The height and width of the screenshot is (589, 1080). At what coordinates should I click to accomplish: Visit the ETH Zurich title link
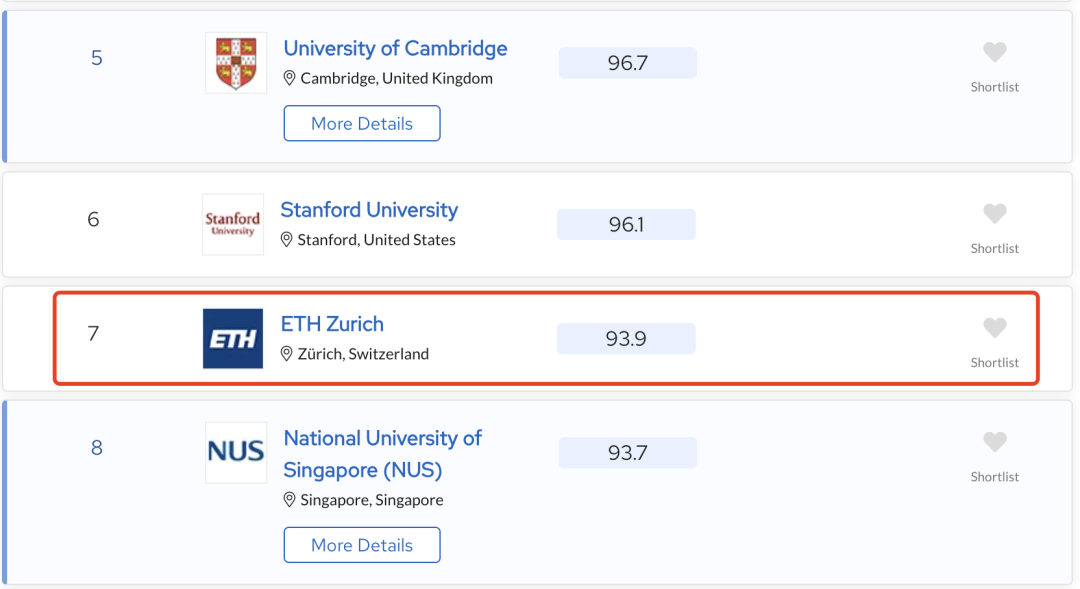[x=332, y=324]
